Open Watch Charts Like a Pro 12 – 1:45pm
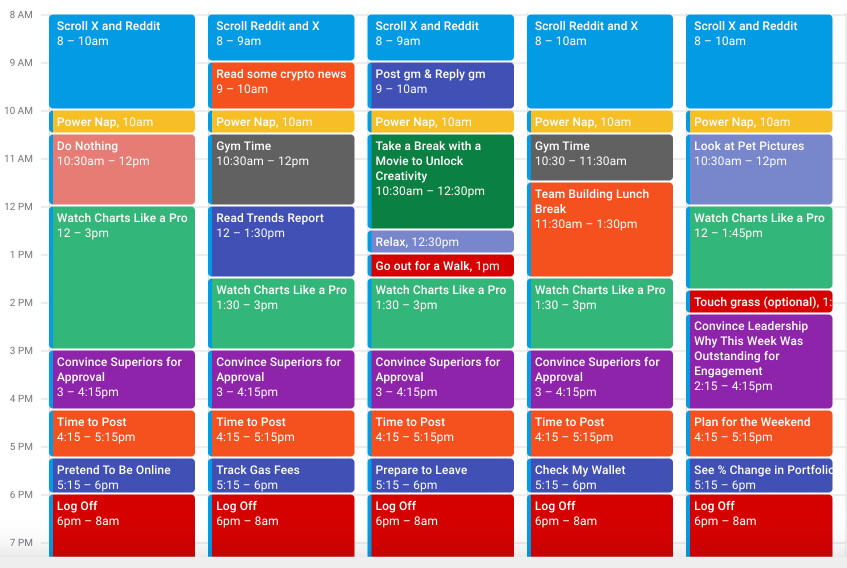The height and width of the screenshot is (568, 847). pyautogui.click(x=759, y=247)
